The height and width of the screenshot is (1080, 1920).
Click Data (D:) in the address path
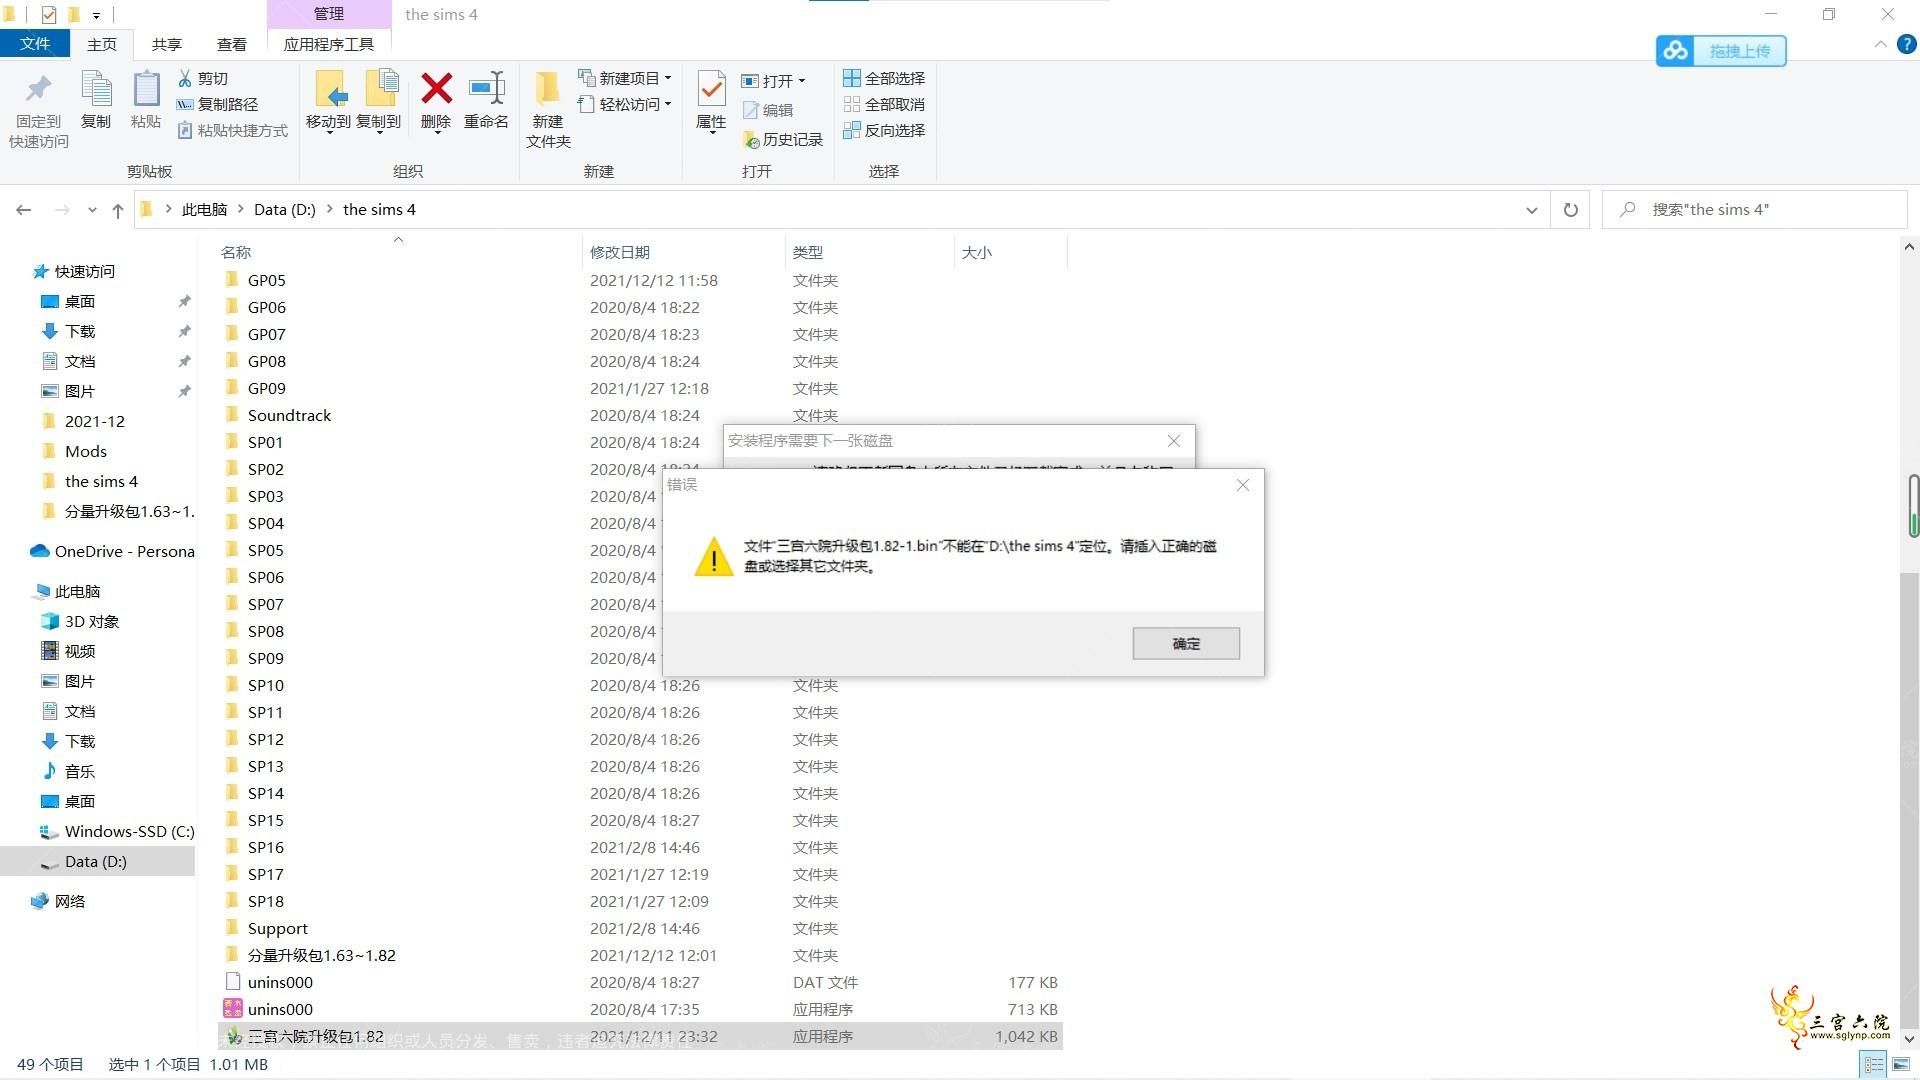(285, 210)
